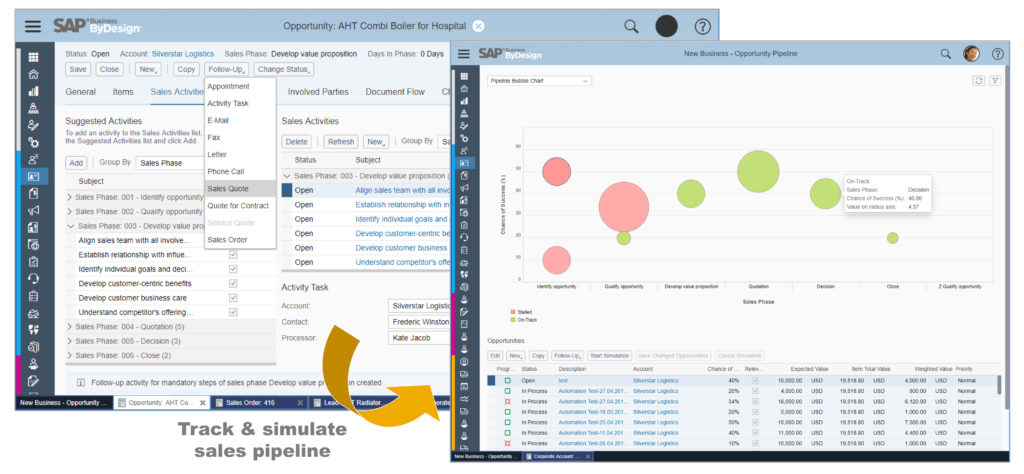Click green 'On-Track' legend swatch

(513, 319)
